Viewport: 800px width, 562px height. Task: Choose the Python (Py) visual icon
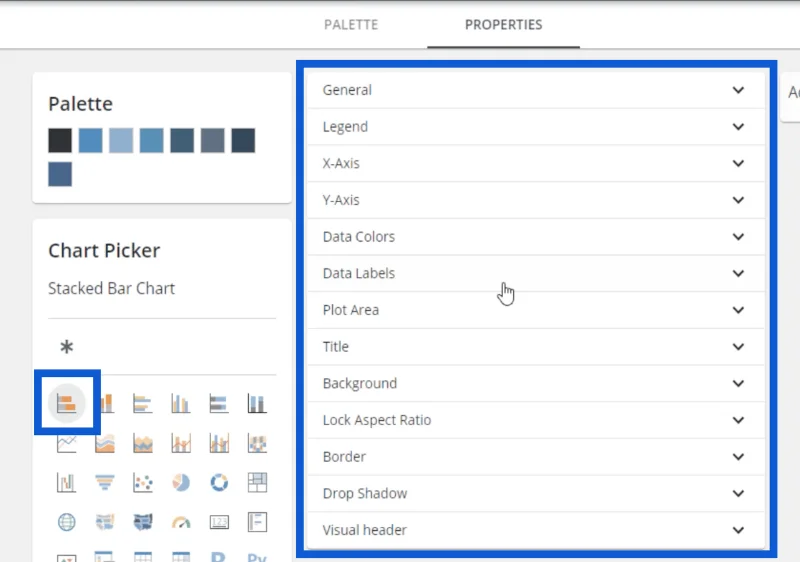pyautogui.click(x=257, y=557)
